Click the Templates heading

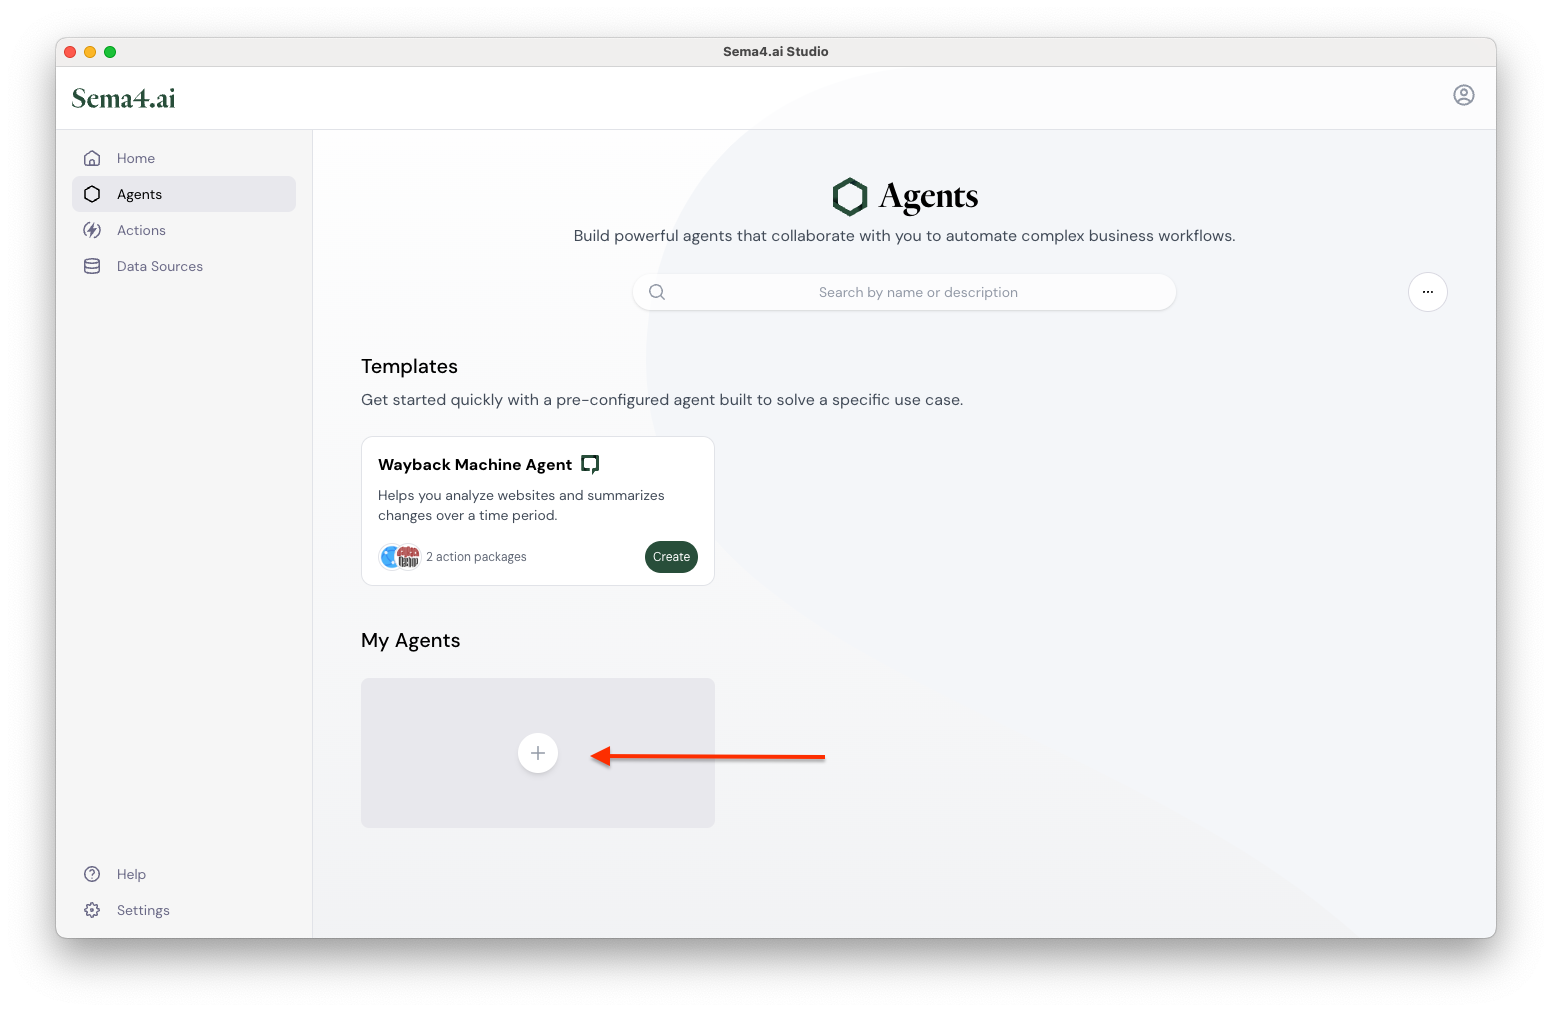409,366
